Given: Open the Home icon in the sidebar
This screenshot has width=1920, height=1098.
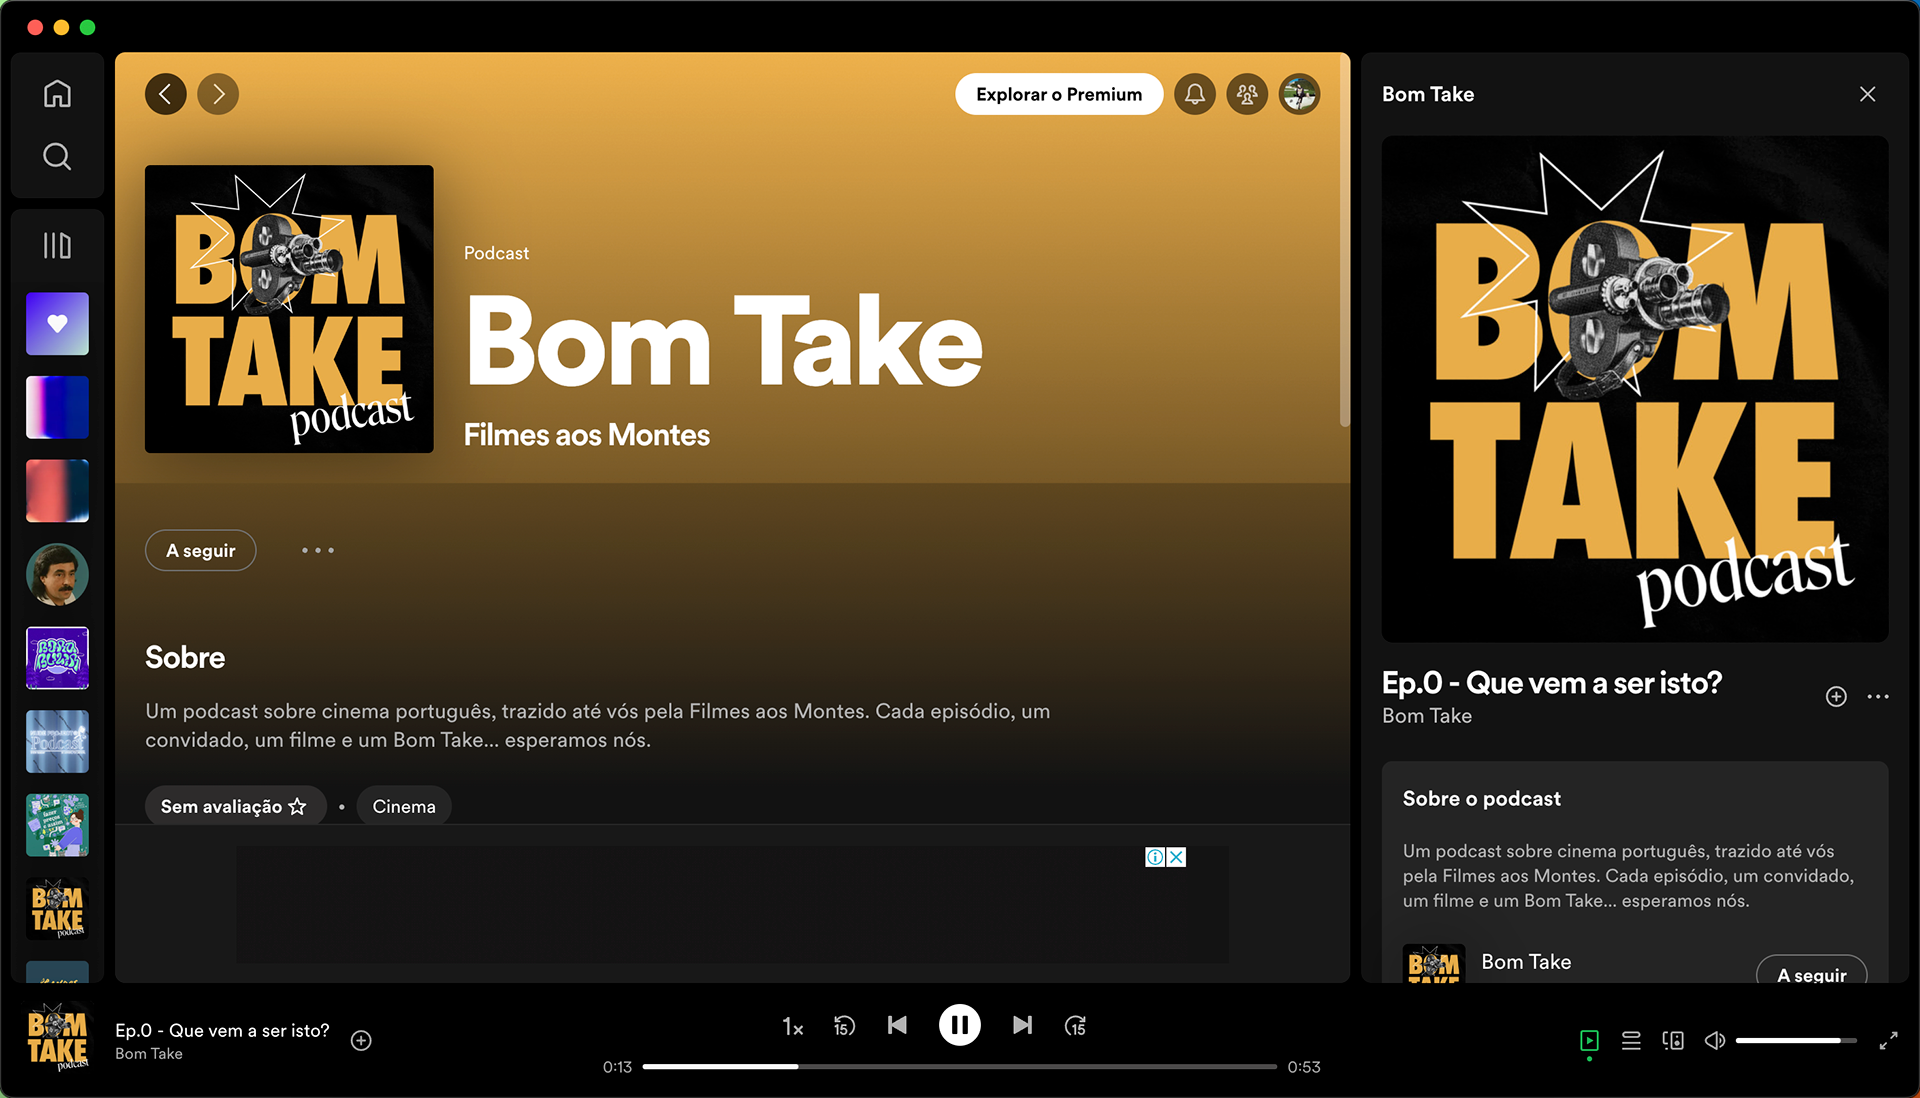Looking at the screenshot, I should tap(57, 93).
